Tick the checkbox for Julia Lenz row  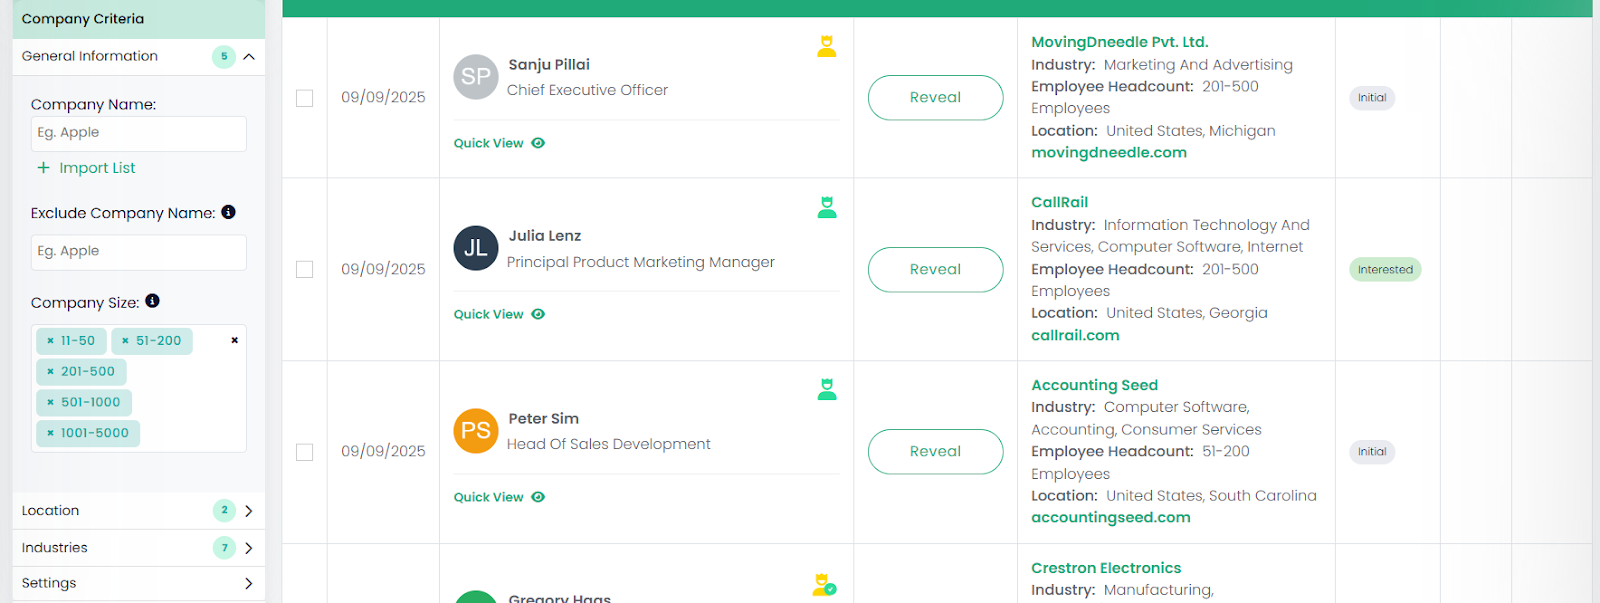[x=305, y=270]
